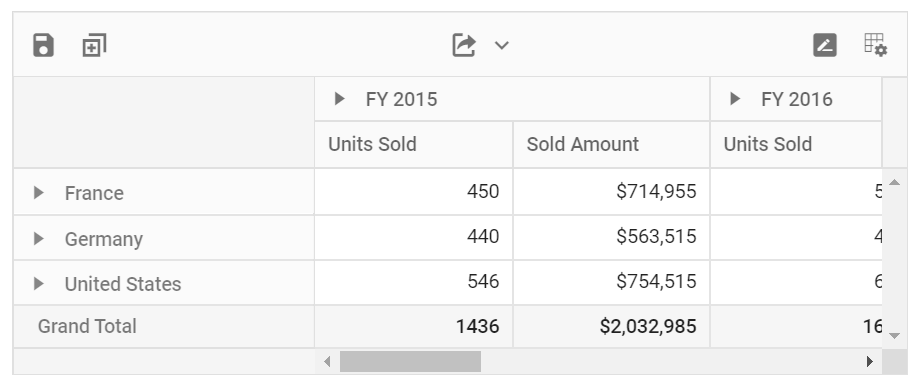Select the Units Sold header under FY 2015
Image resolution: width=922 pixels, height=387 pixels.
tap(414, 145)
